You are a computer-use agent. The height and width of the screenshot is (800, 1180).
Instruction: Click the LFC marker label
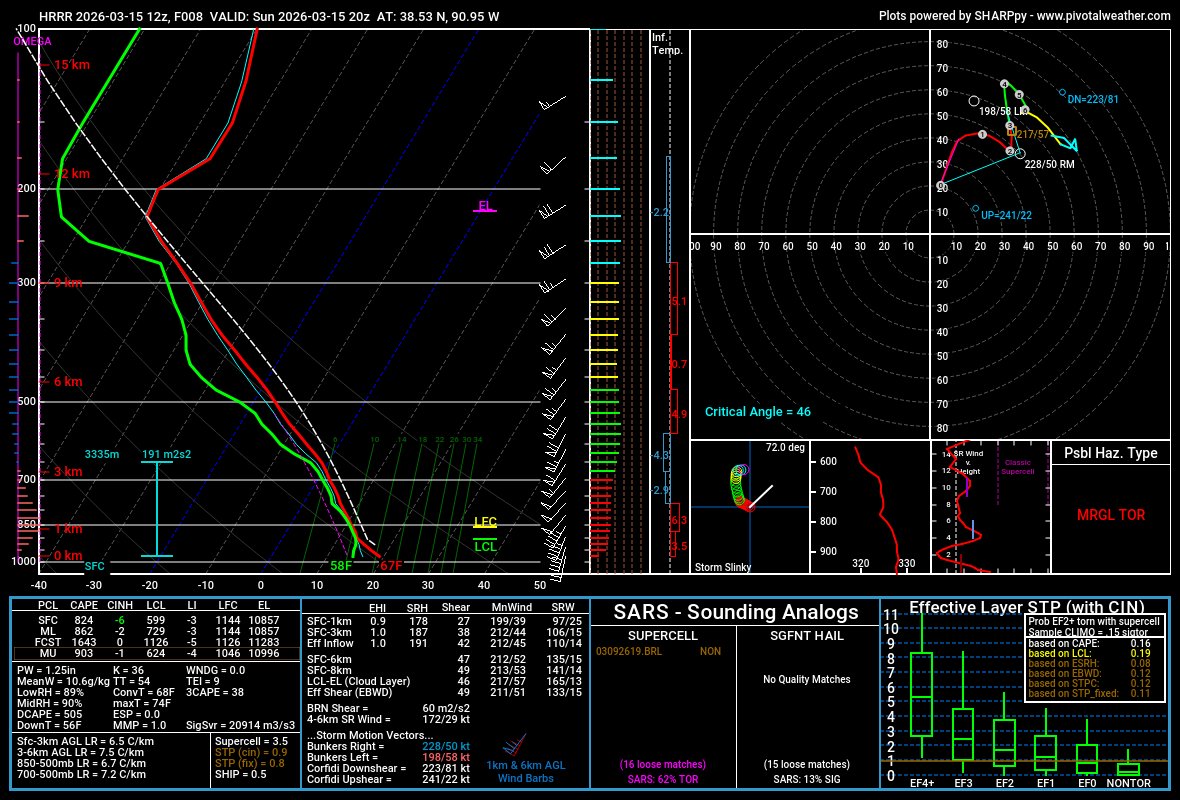click(483, 523)
